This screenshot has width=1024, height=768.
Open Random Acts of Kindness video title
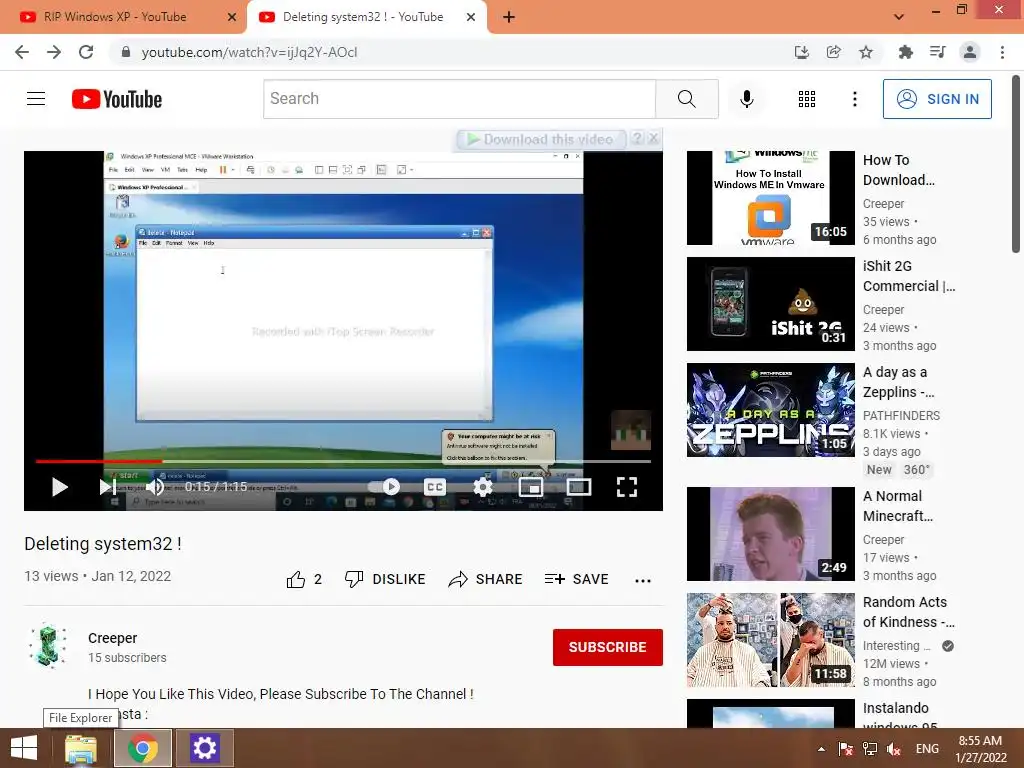pos(908,612)
